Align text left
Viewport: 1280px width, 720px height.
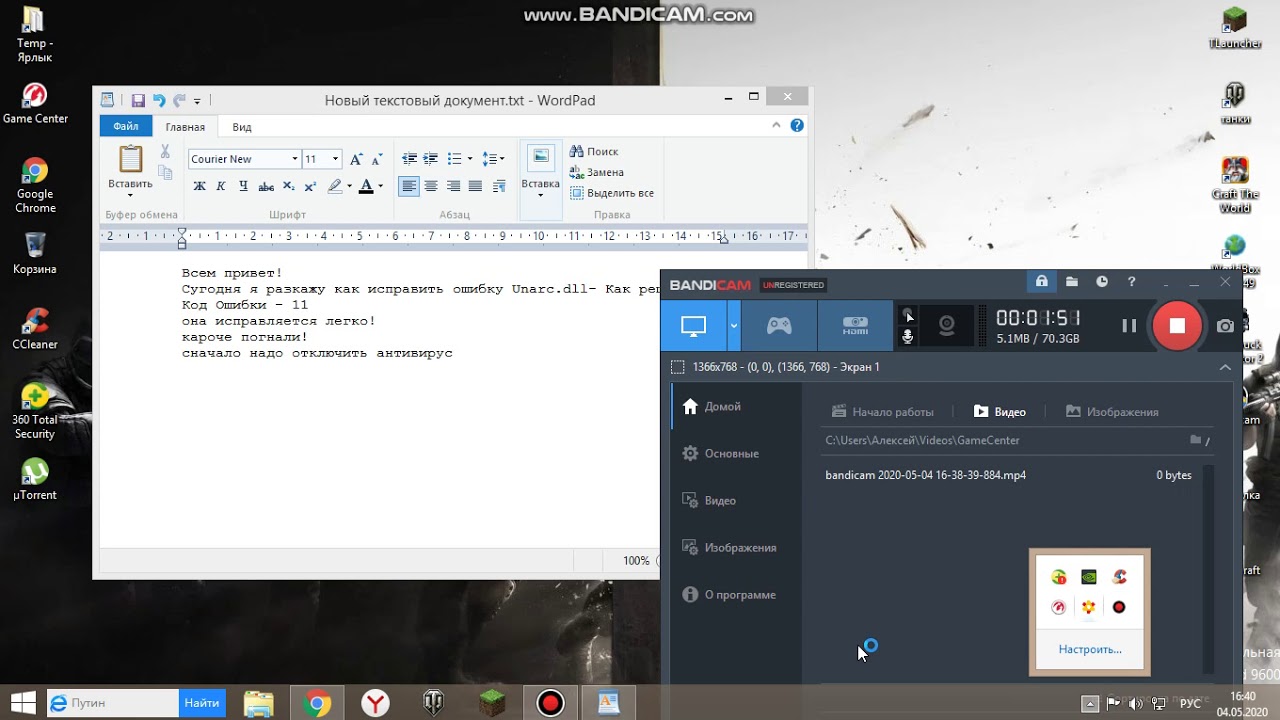point(409,186)
